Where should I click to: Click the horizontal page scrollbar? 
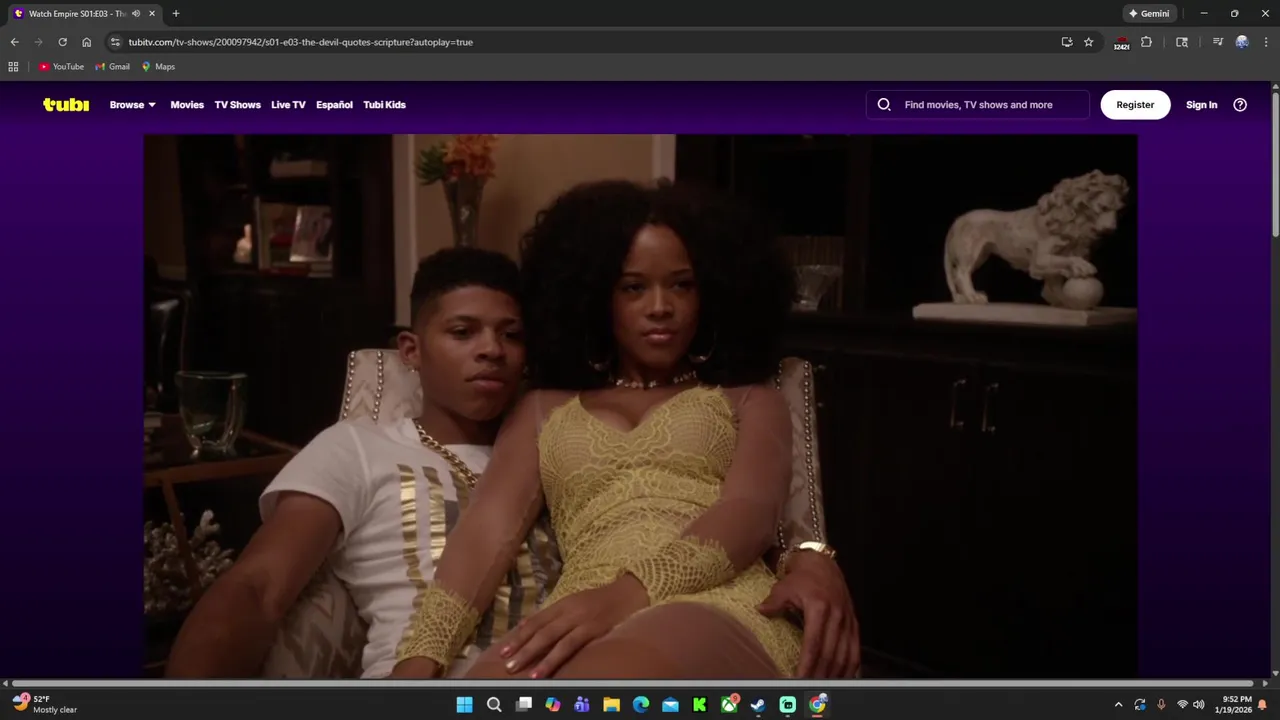[x=635, y=683]
